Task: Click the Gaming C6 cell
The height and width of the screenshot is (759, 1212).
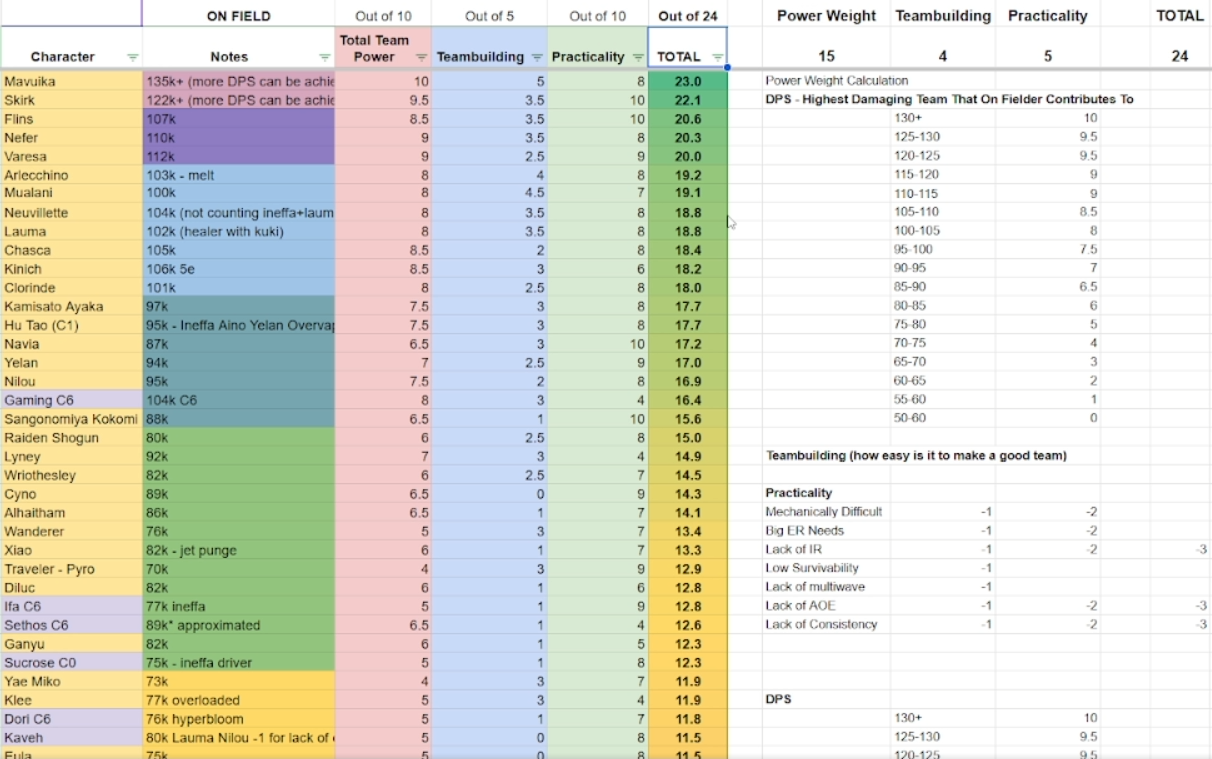Action: (x=71, y=400)
